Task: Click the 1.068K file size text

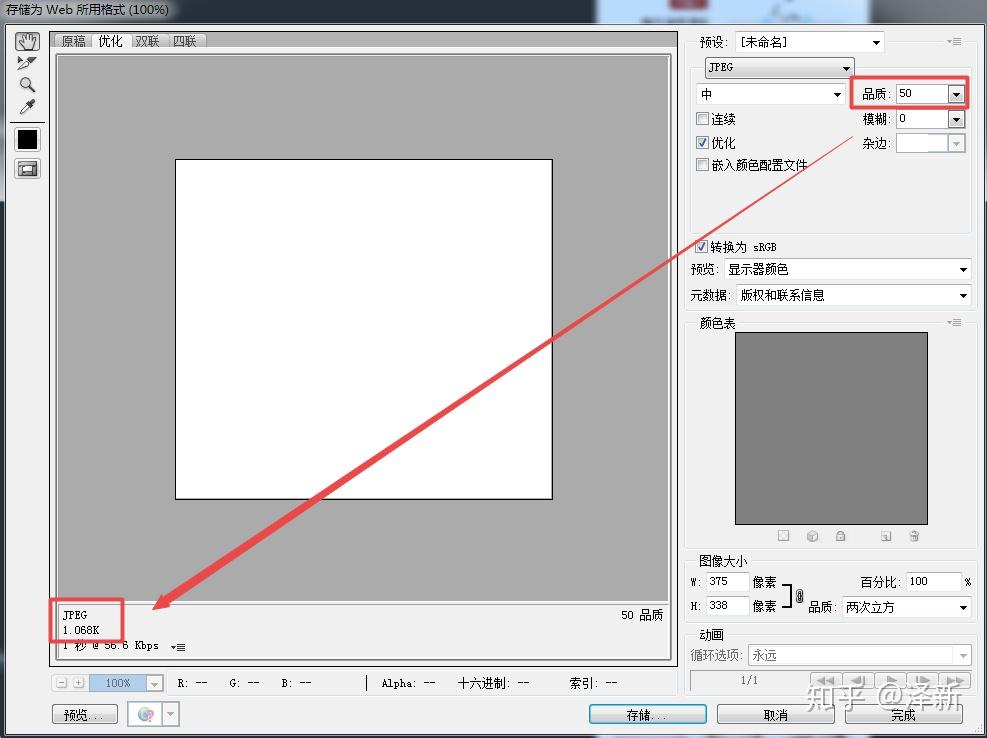Action: pos(81,630)
